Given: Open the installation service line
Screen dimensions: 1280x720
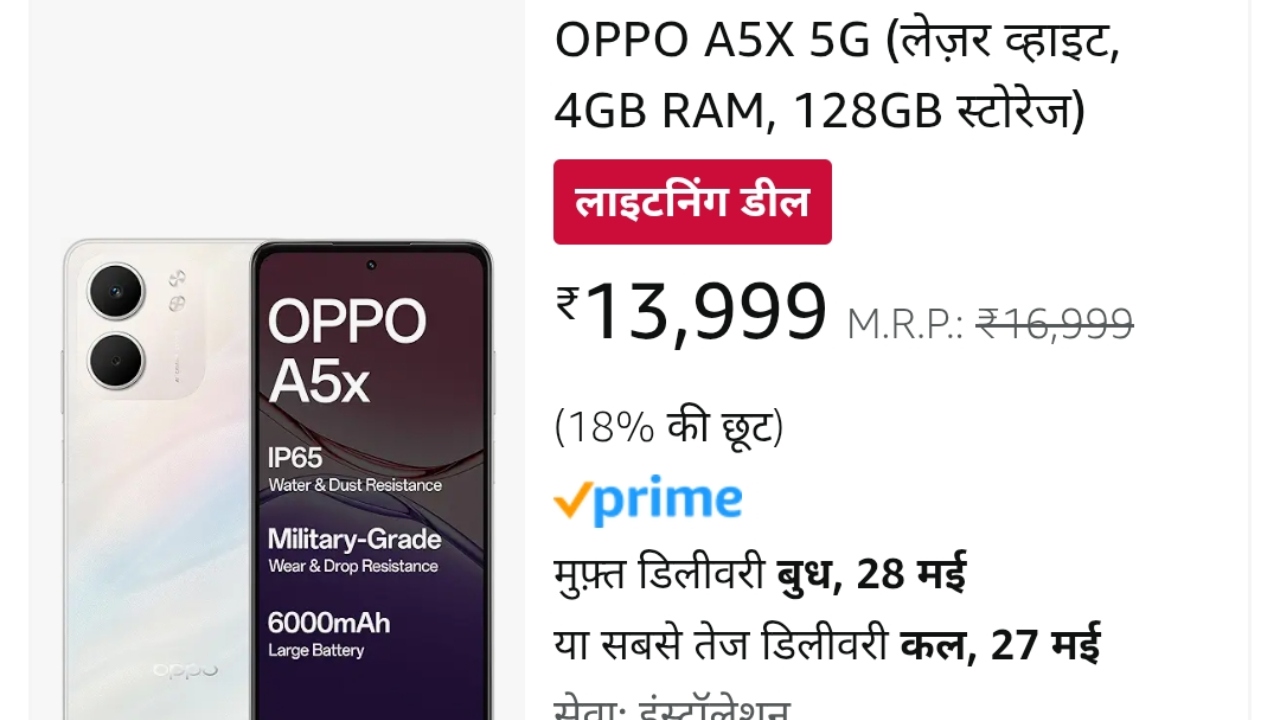Looking at the screenshot, I should point(672,708).
